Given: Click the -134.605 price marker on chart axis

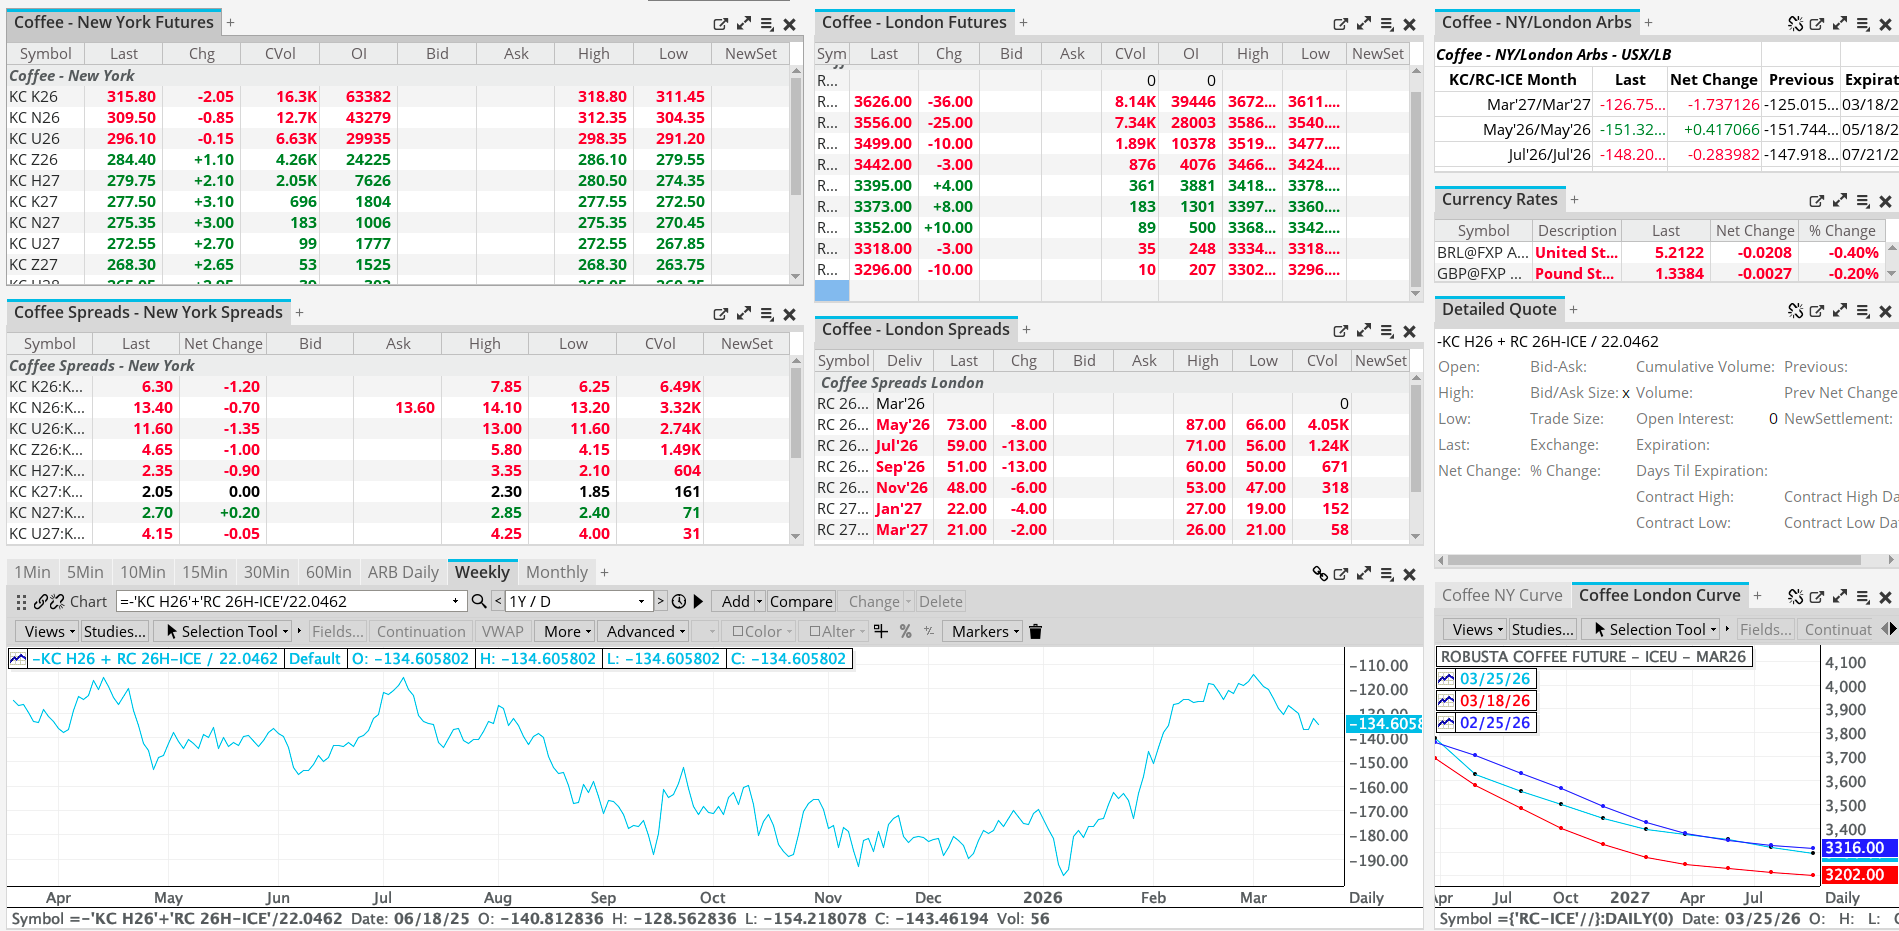Looking at the screenshot, I should [x=1385, y=724].
